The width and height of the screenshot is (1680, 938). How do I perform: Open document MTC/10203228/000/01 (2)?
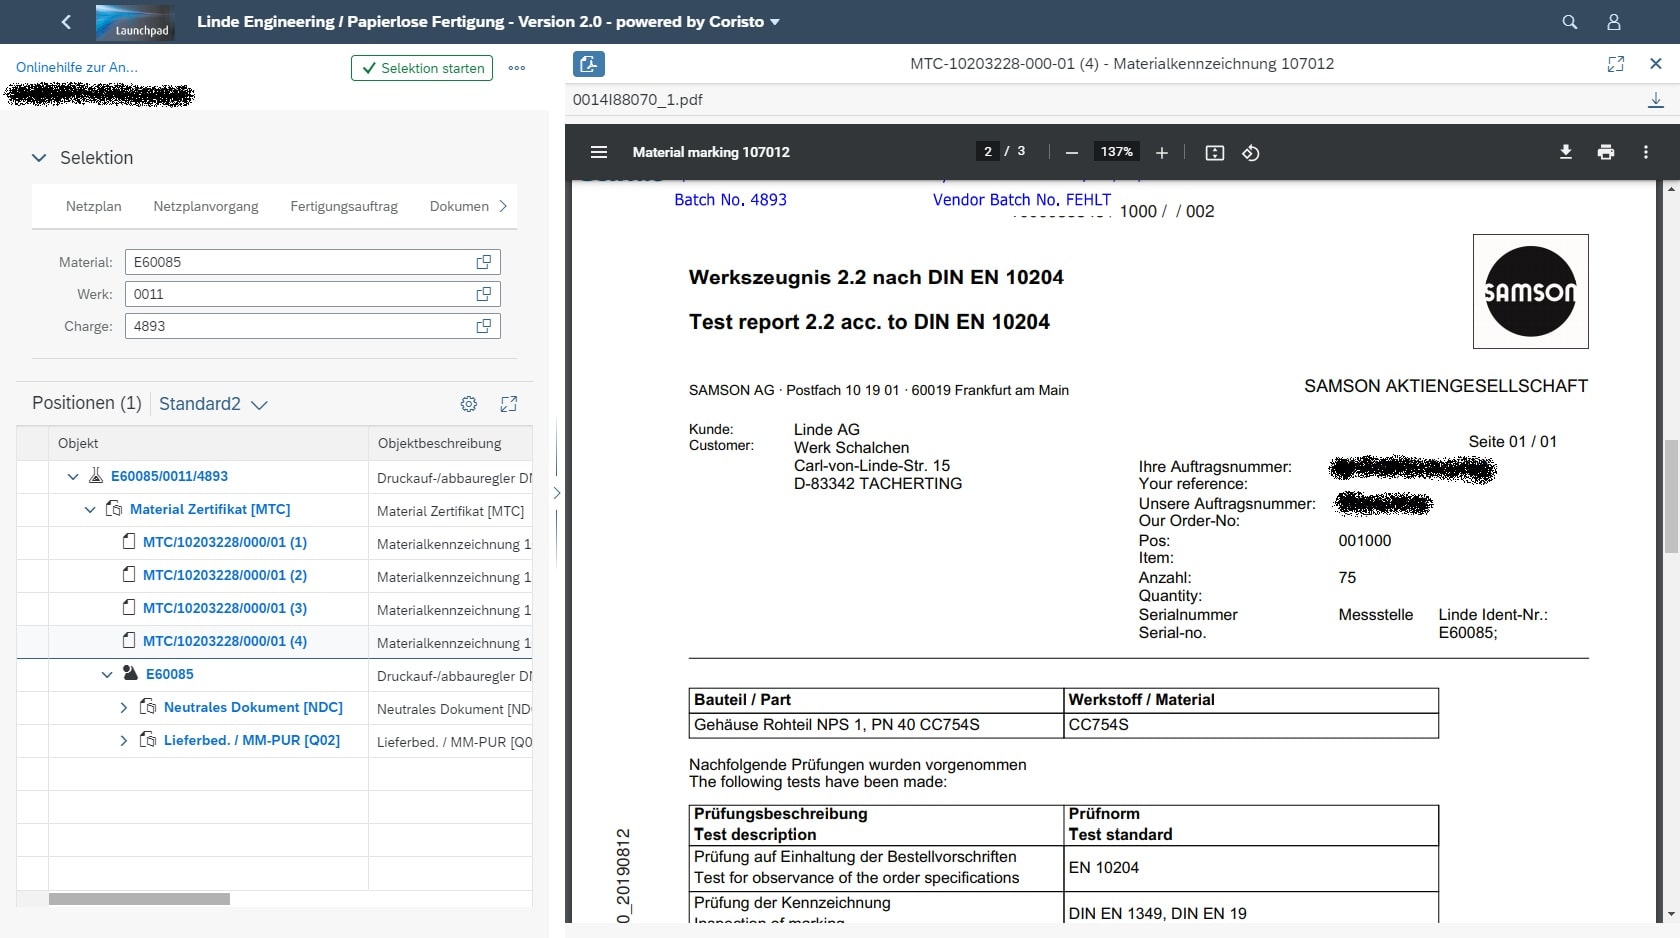[225, 575]
